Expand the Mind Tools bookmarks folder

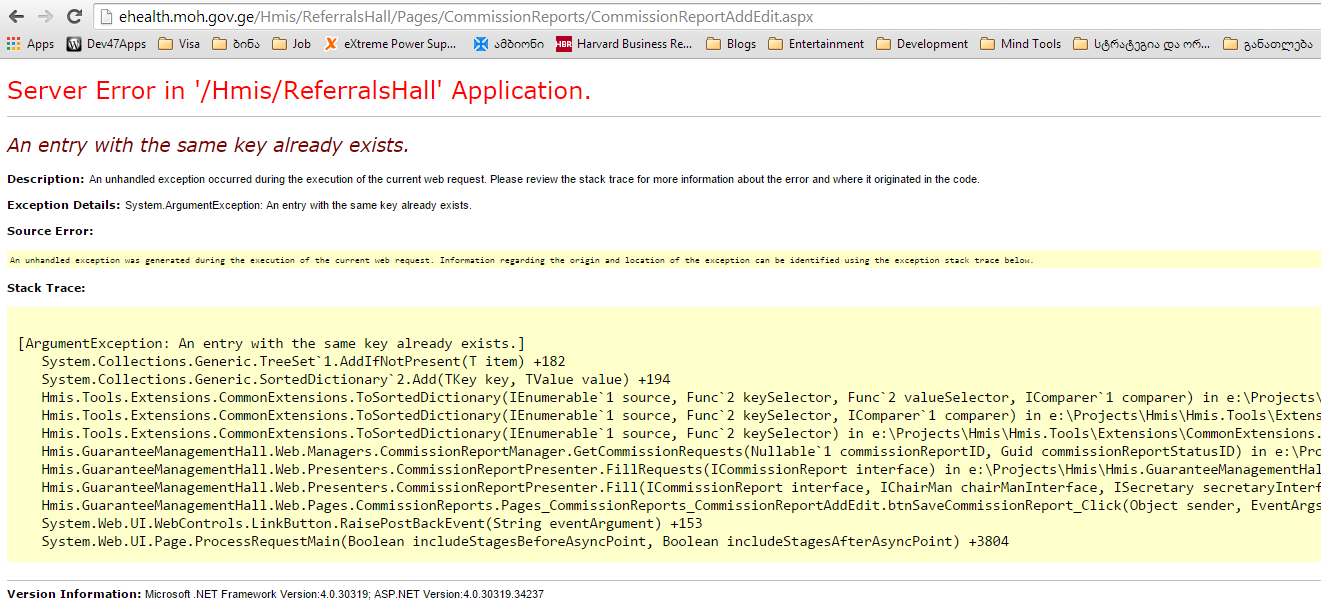(x=1020, y=44)
